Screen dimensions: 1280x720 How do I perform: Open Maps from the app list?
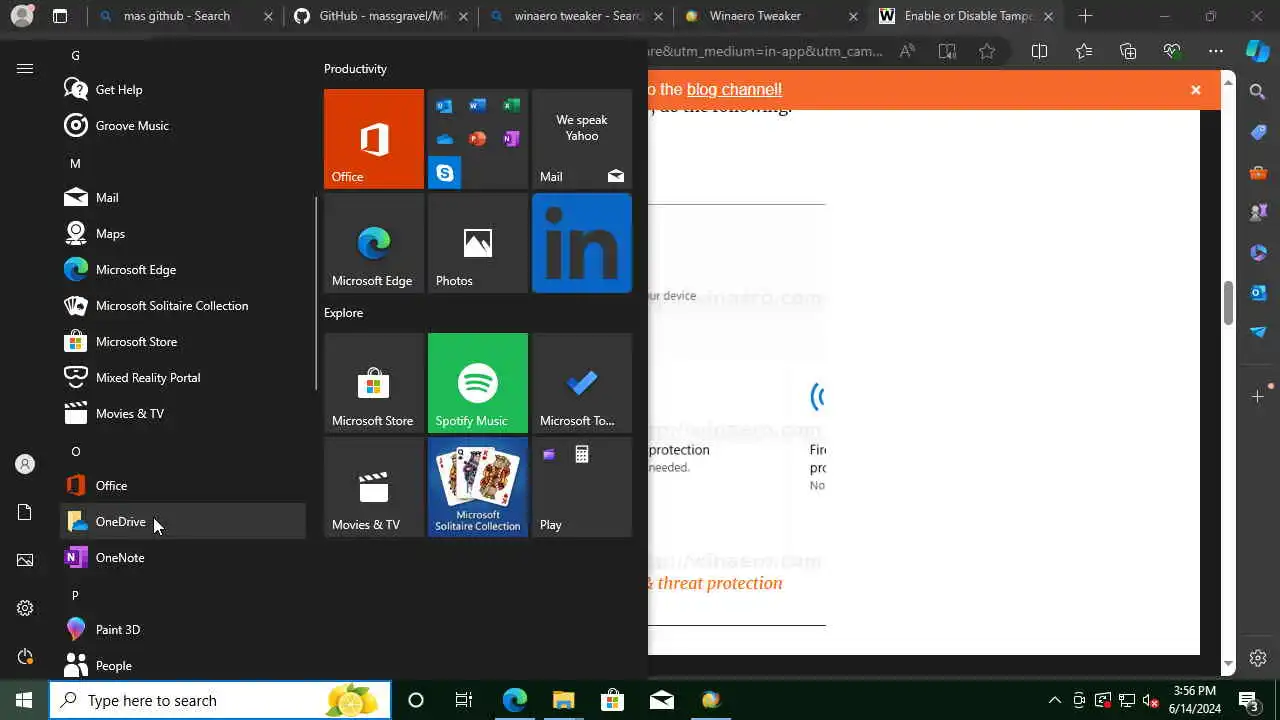[183, 233]
